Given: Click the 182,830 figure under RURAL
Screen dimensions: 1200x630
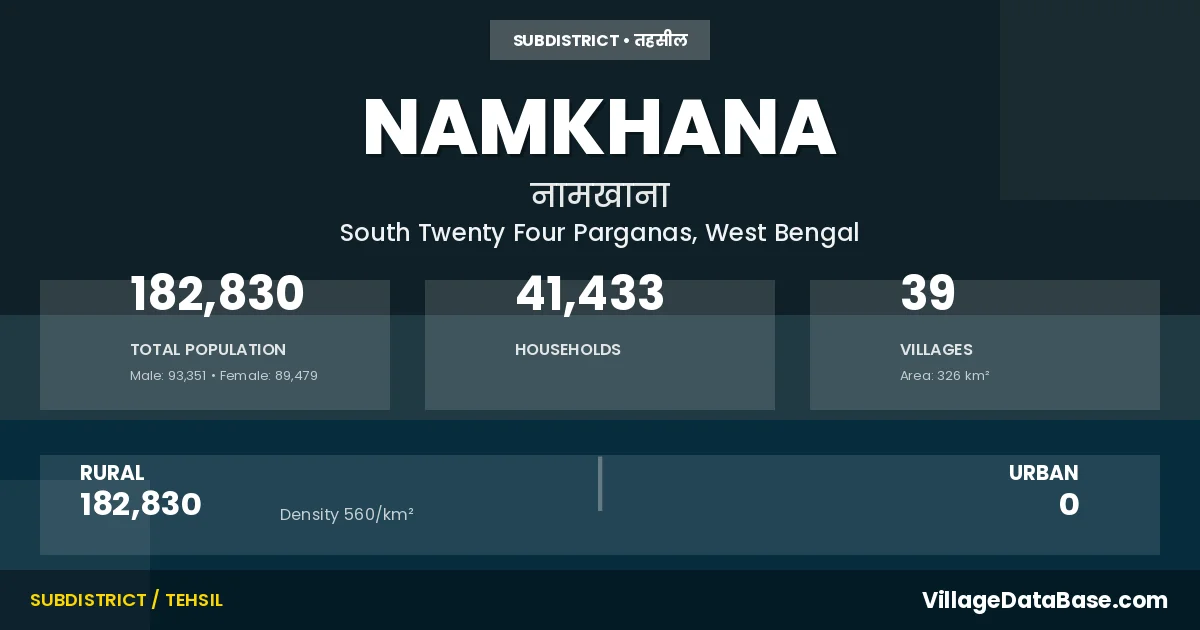Looking at the screenshot, I should (141, 505).
